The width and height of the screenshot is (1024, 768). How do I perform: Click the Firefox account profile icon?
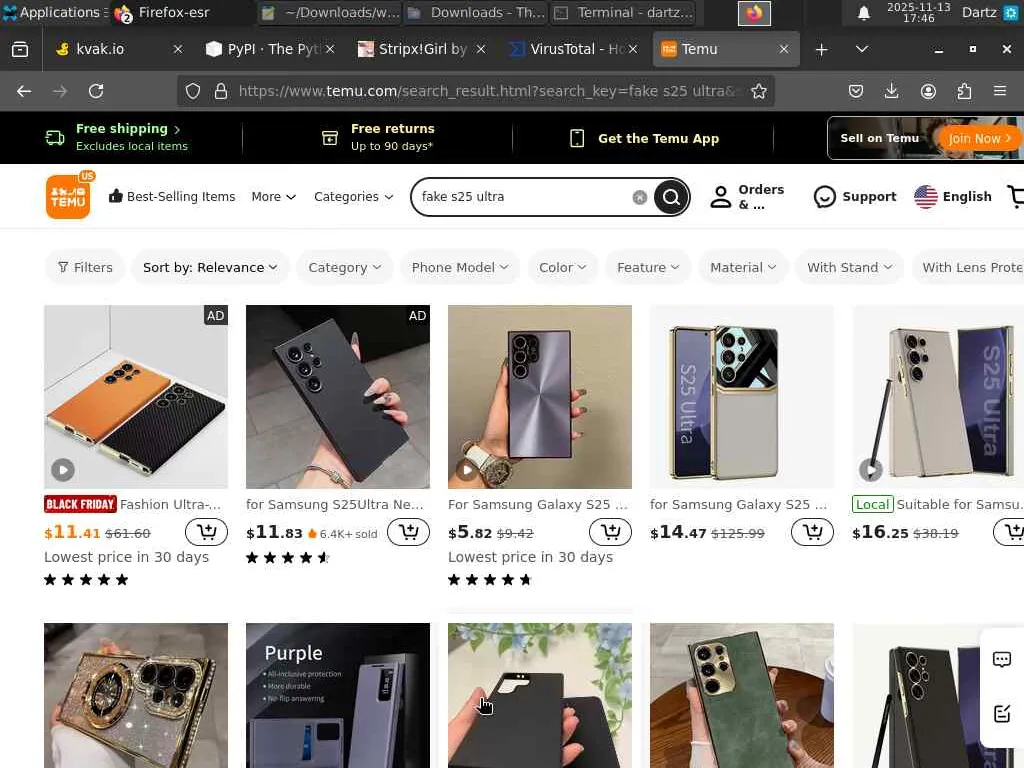pyautogui.click(x=928, y=91)
